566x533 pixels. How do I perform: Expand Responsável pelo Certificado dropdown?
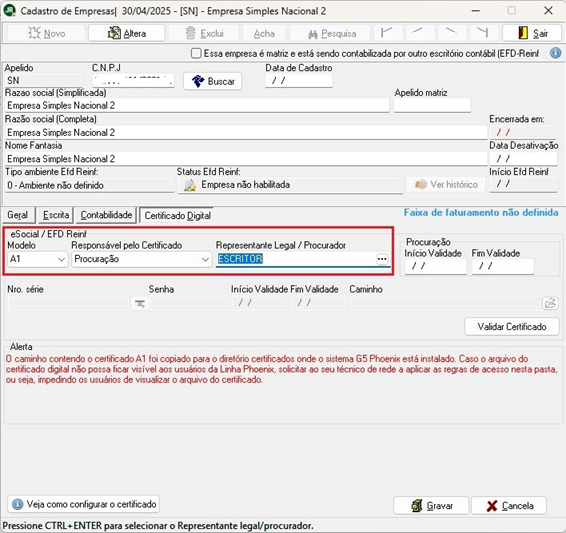click(x=142, y=259)
